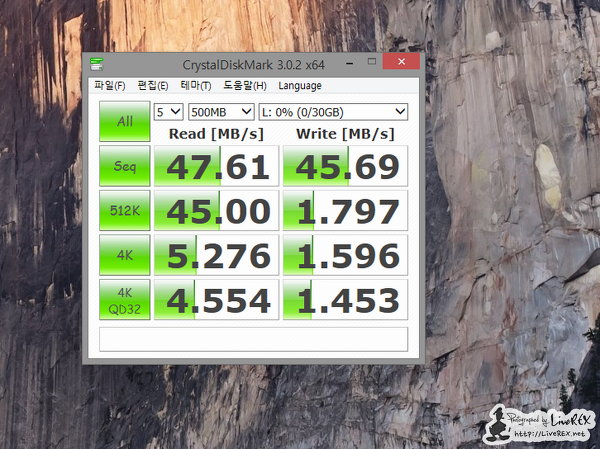Click the Read [MB/s] column header

coord(216,134)
